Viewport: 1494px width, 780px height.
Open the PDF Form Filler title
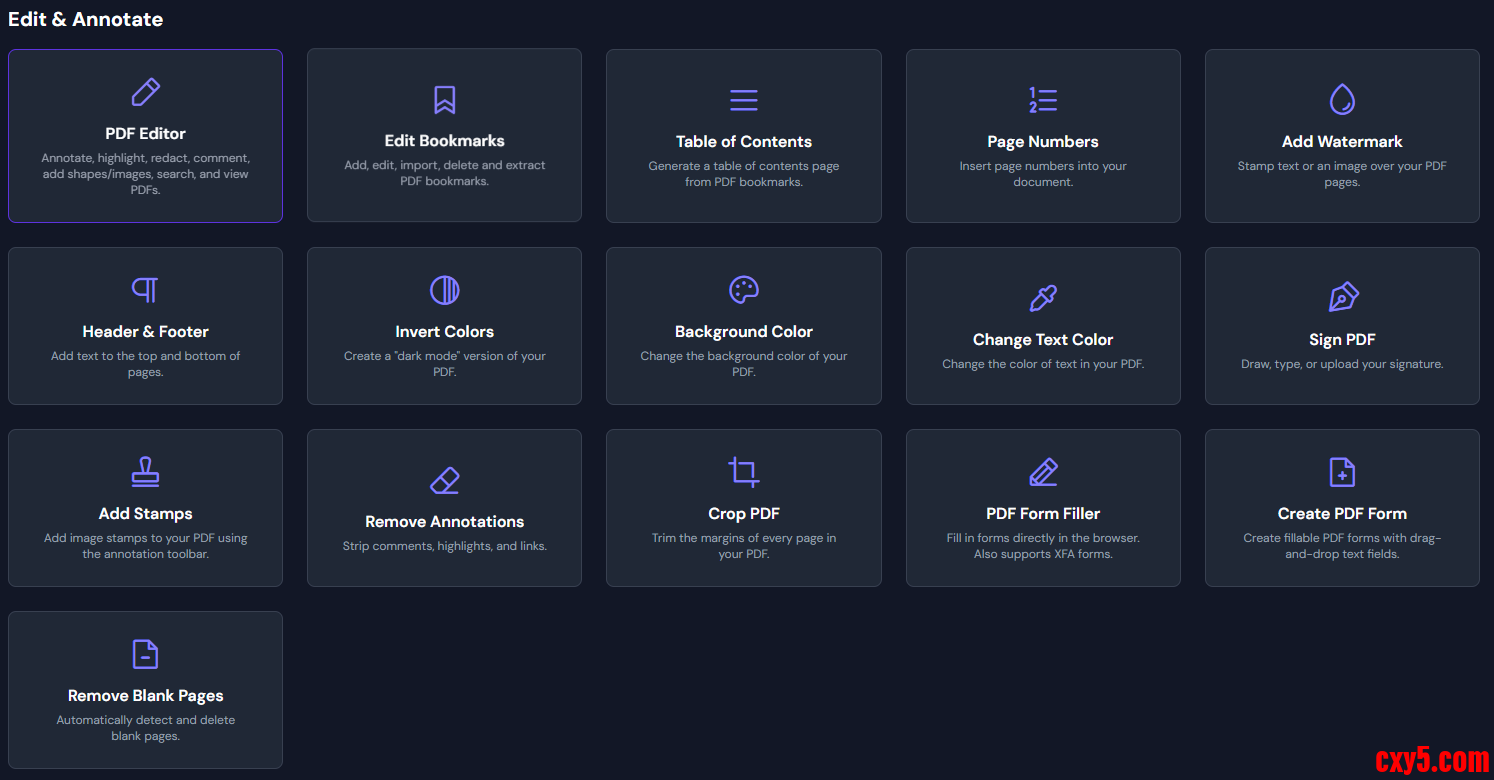coord(1042,514)
